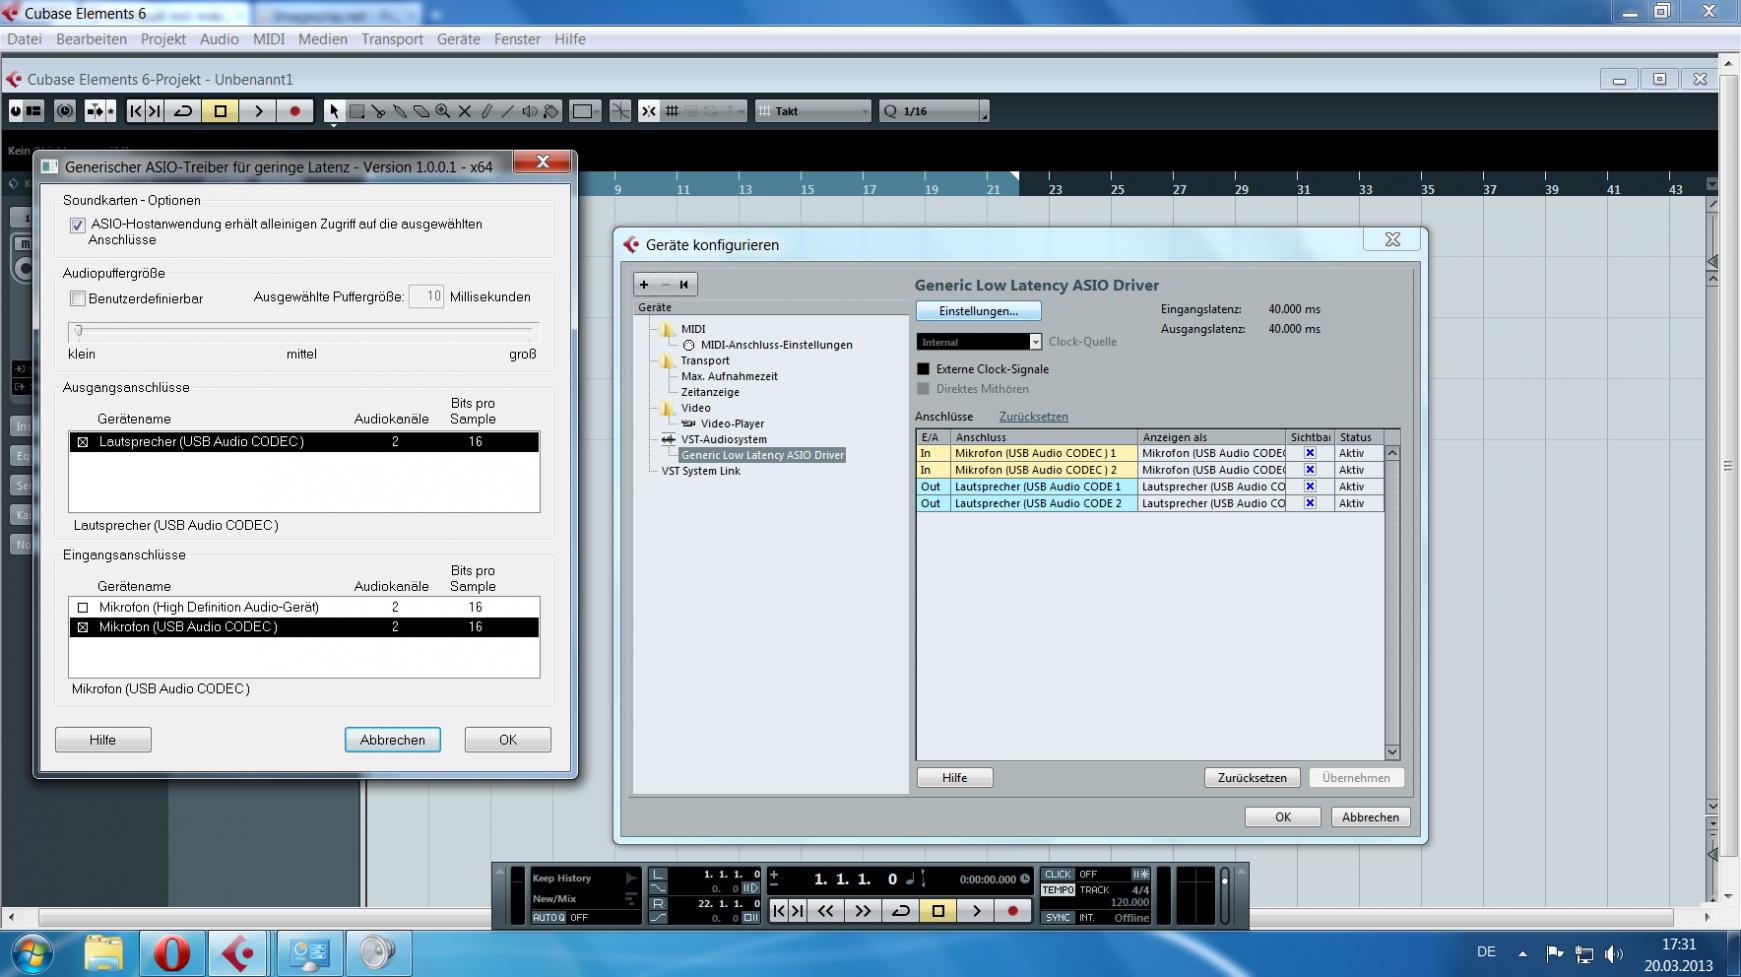This screenshot has width=1741, height=977.
Task: Click the buffer size slider handle
Action: pos(78,331)
